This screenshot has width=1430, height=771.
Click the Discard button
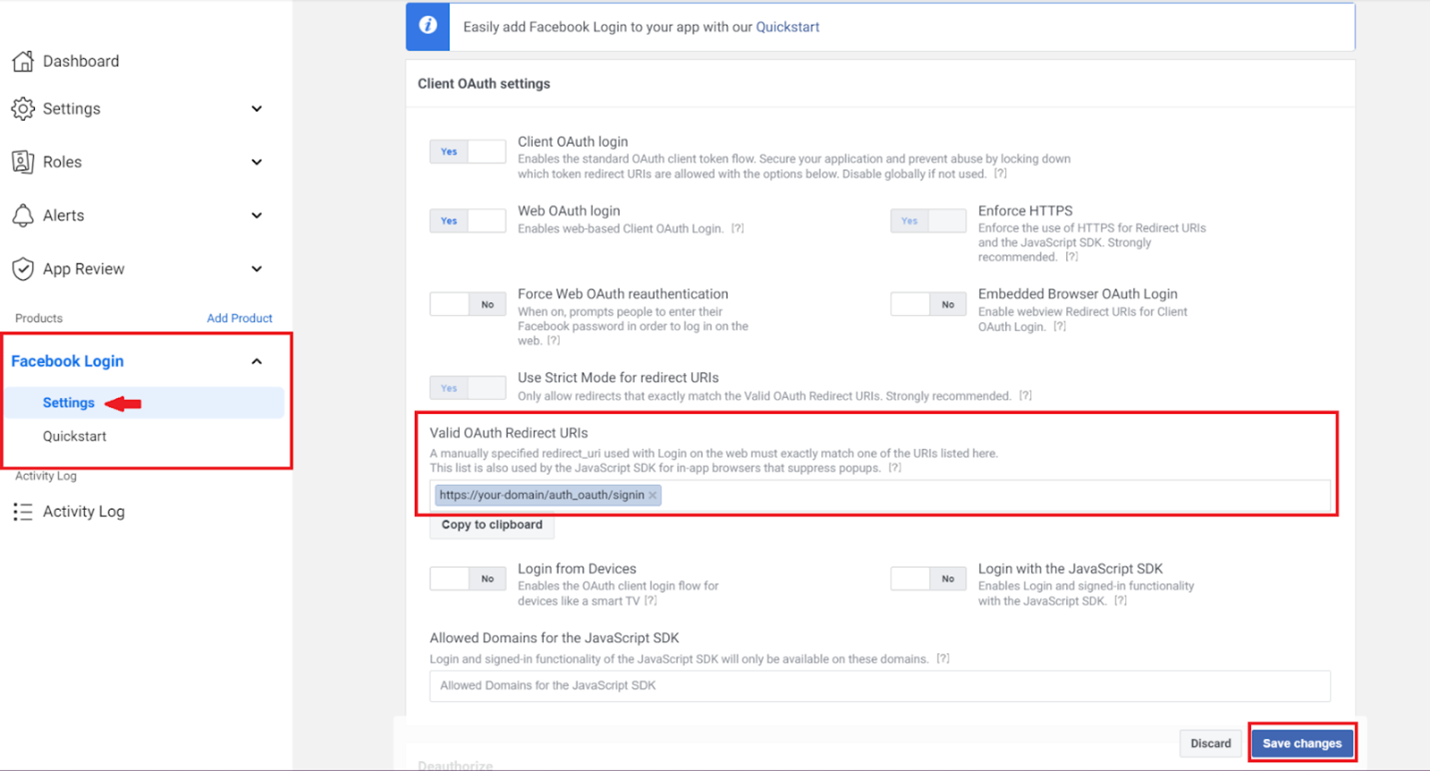1211,744
